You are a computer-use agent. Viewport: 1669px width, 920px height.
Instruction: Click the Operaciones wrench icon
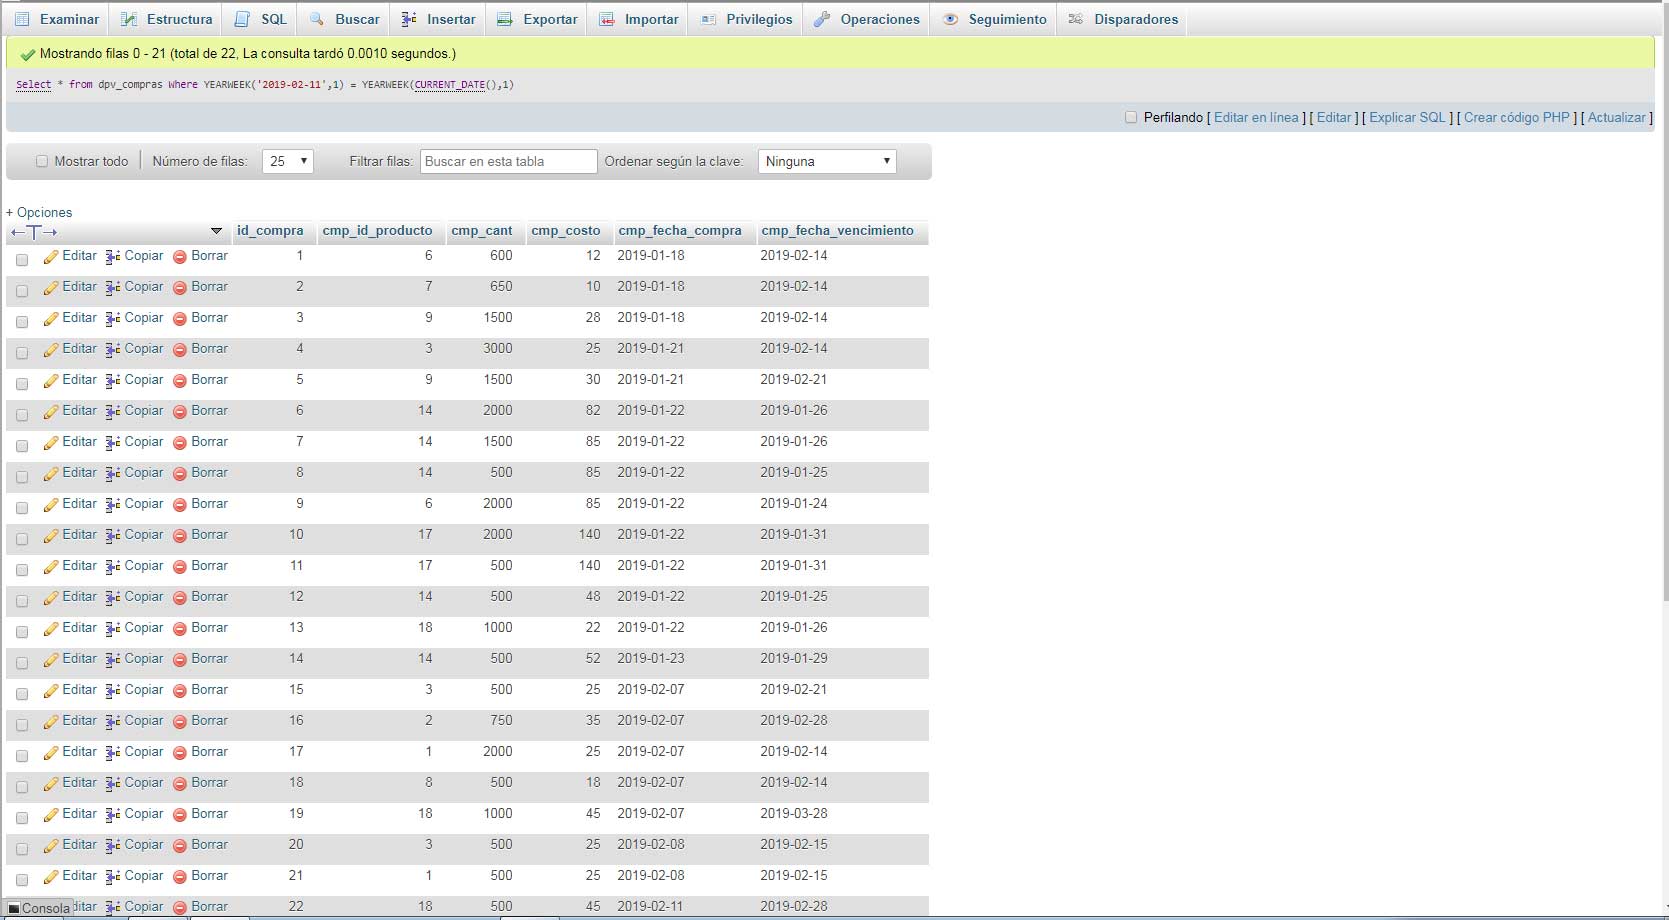coord(822,19)
